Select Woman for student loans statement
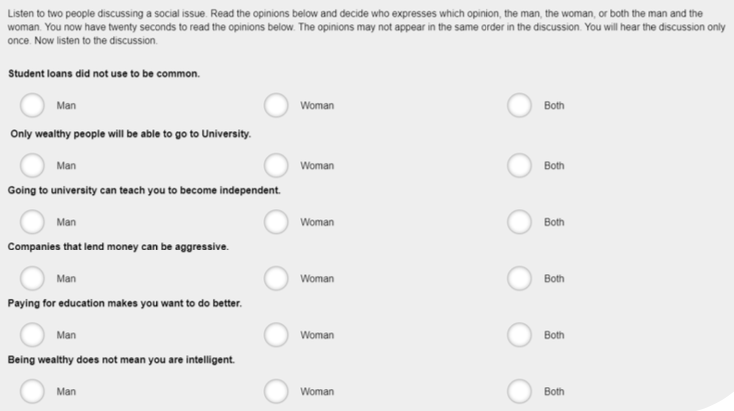Screen dimensions: 734x411 (276, 105)
